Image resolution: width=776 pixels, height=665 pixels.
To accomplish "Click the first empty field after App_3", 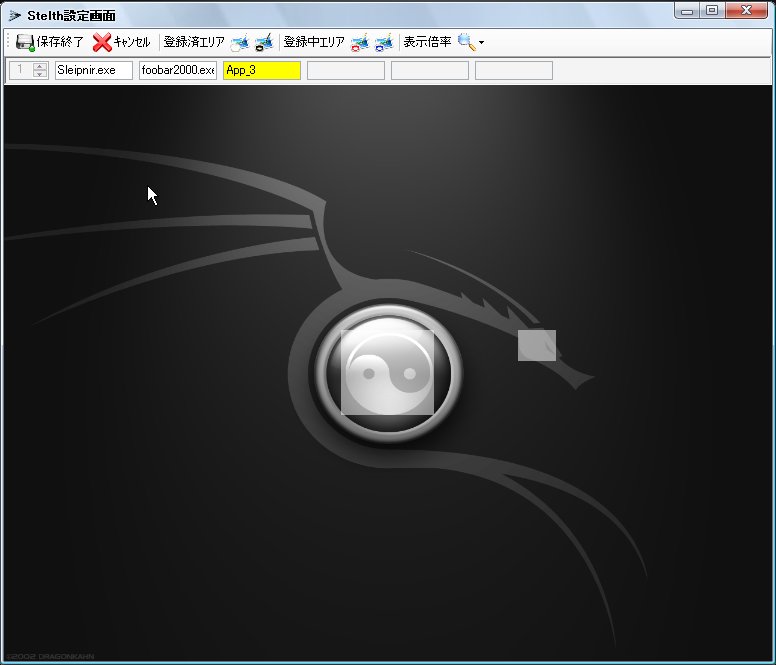I will click(x=346, y=70).
